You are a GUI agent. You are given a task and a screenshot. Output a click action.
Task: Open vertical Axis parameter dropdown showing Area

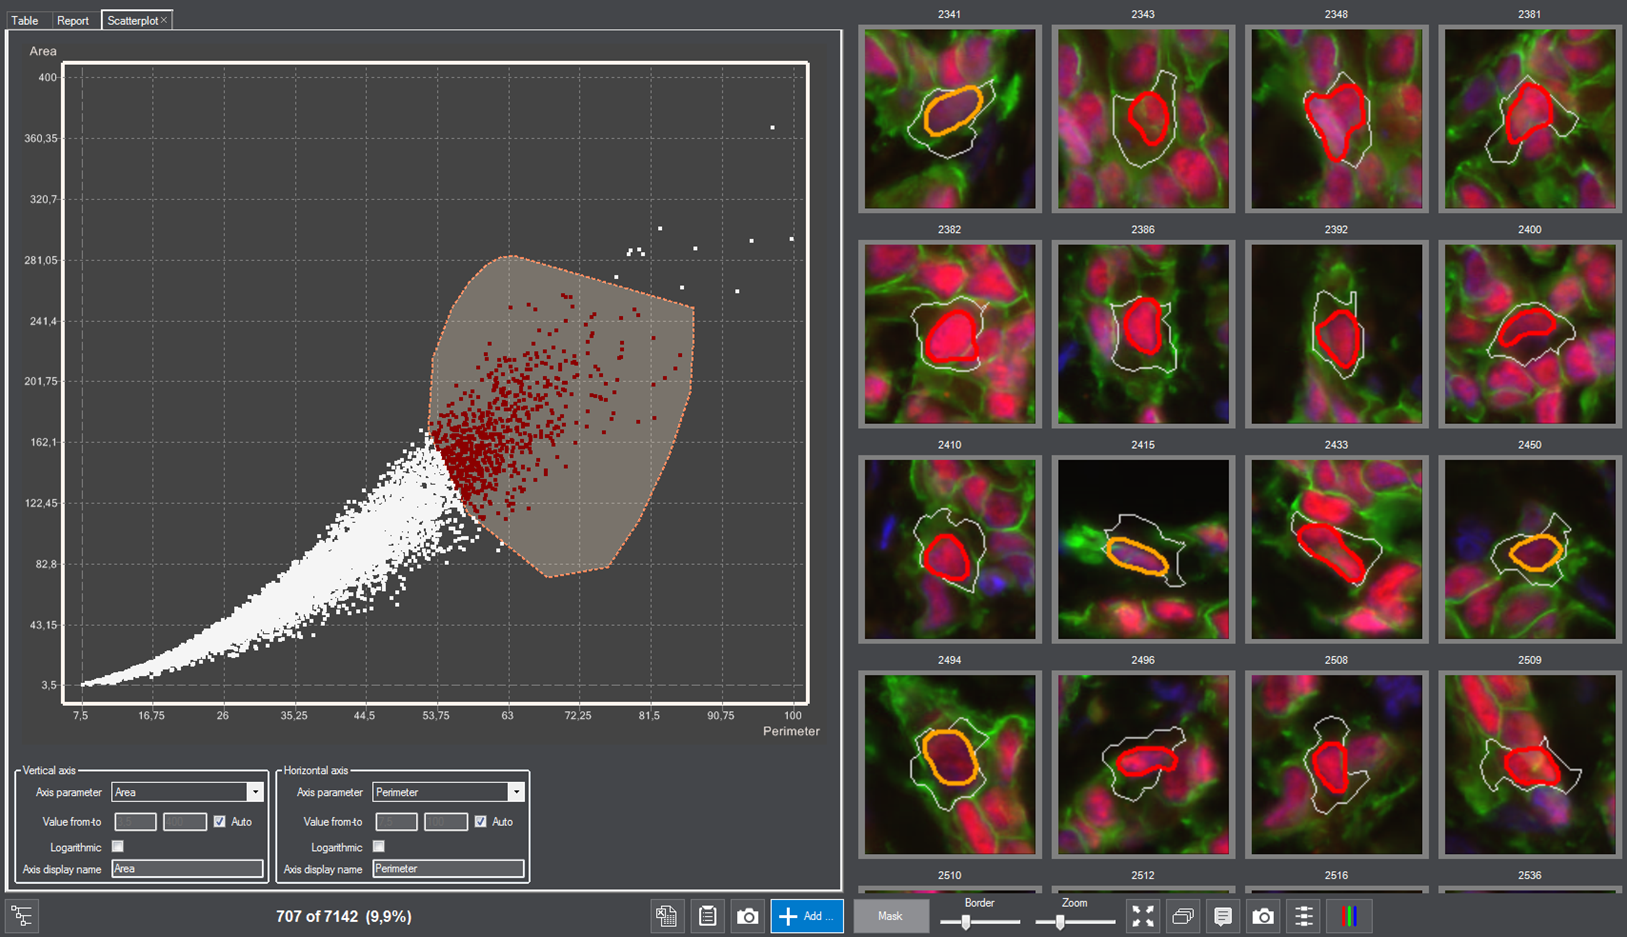point(254,792)
